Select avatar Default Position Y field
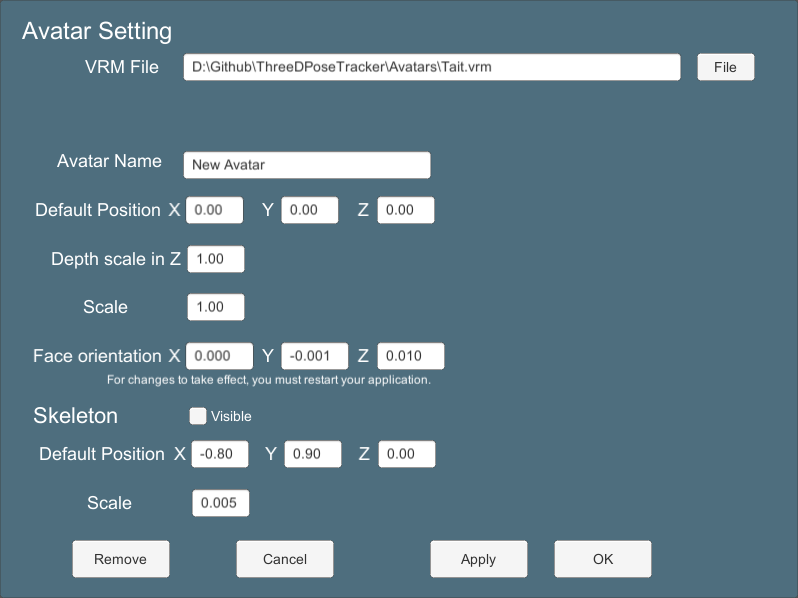 tap(310, 210)
